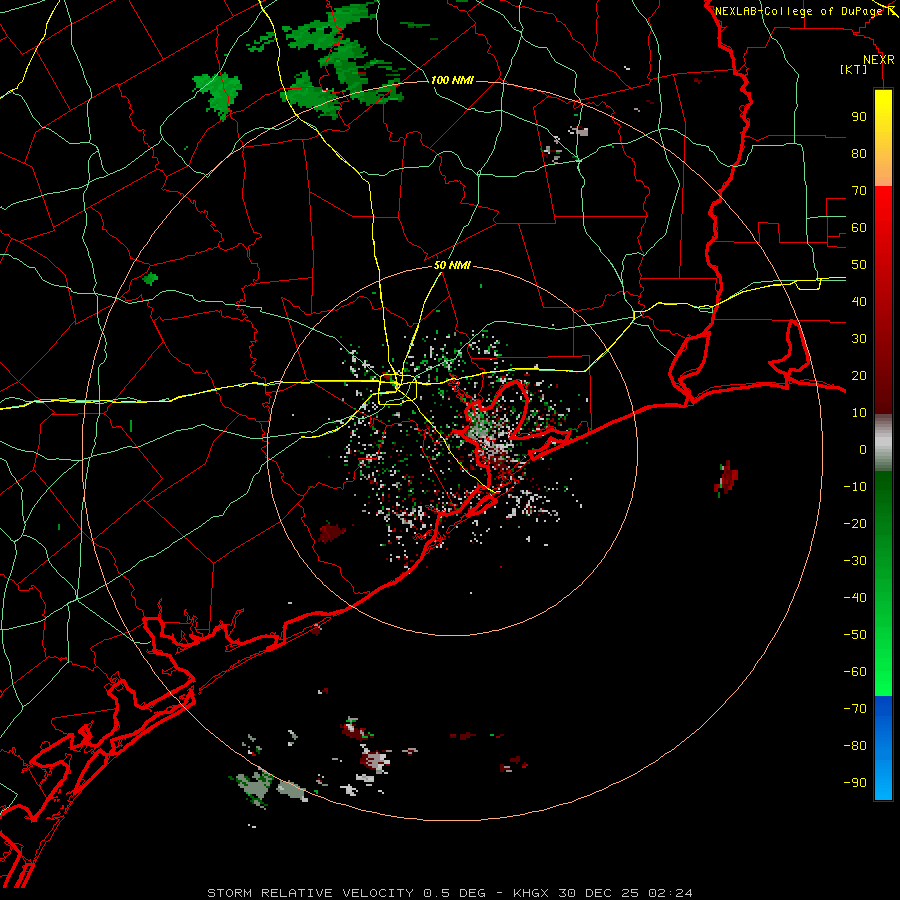Click the -50 scale label
The height and width of the screenshot is (900, 900).
855,635
